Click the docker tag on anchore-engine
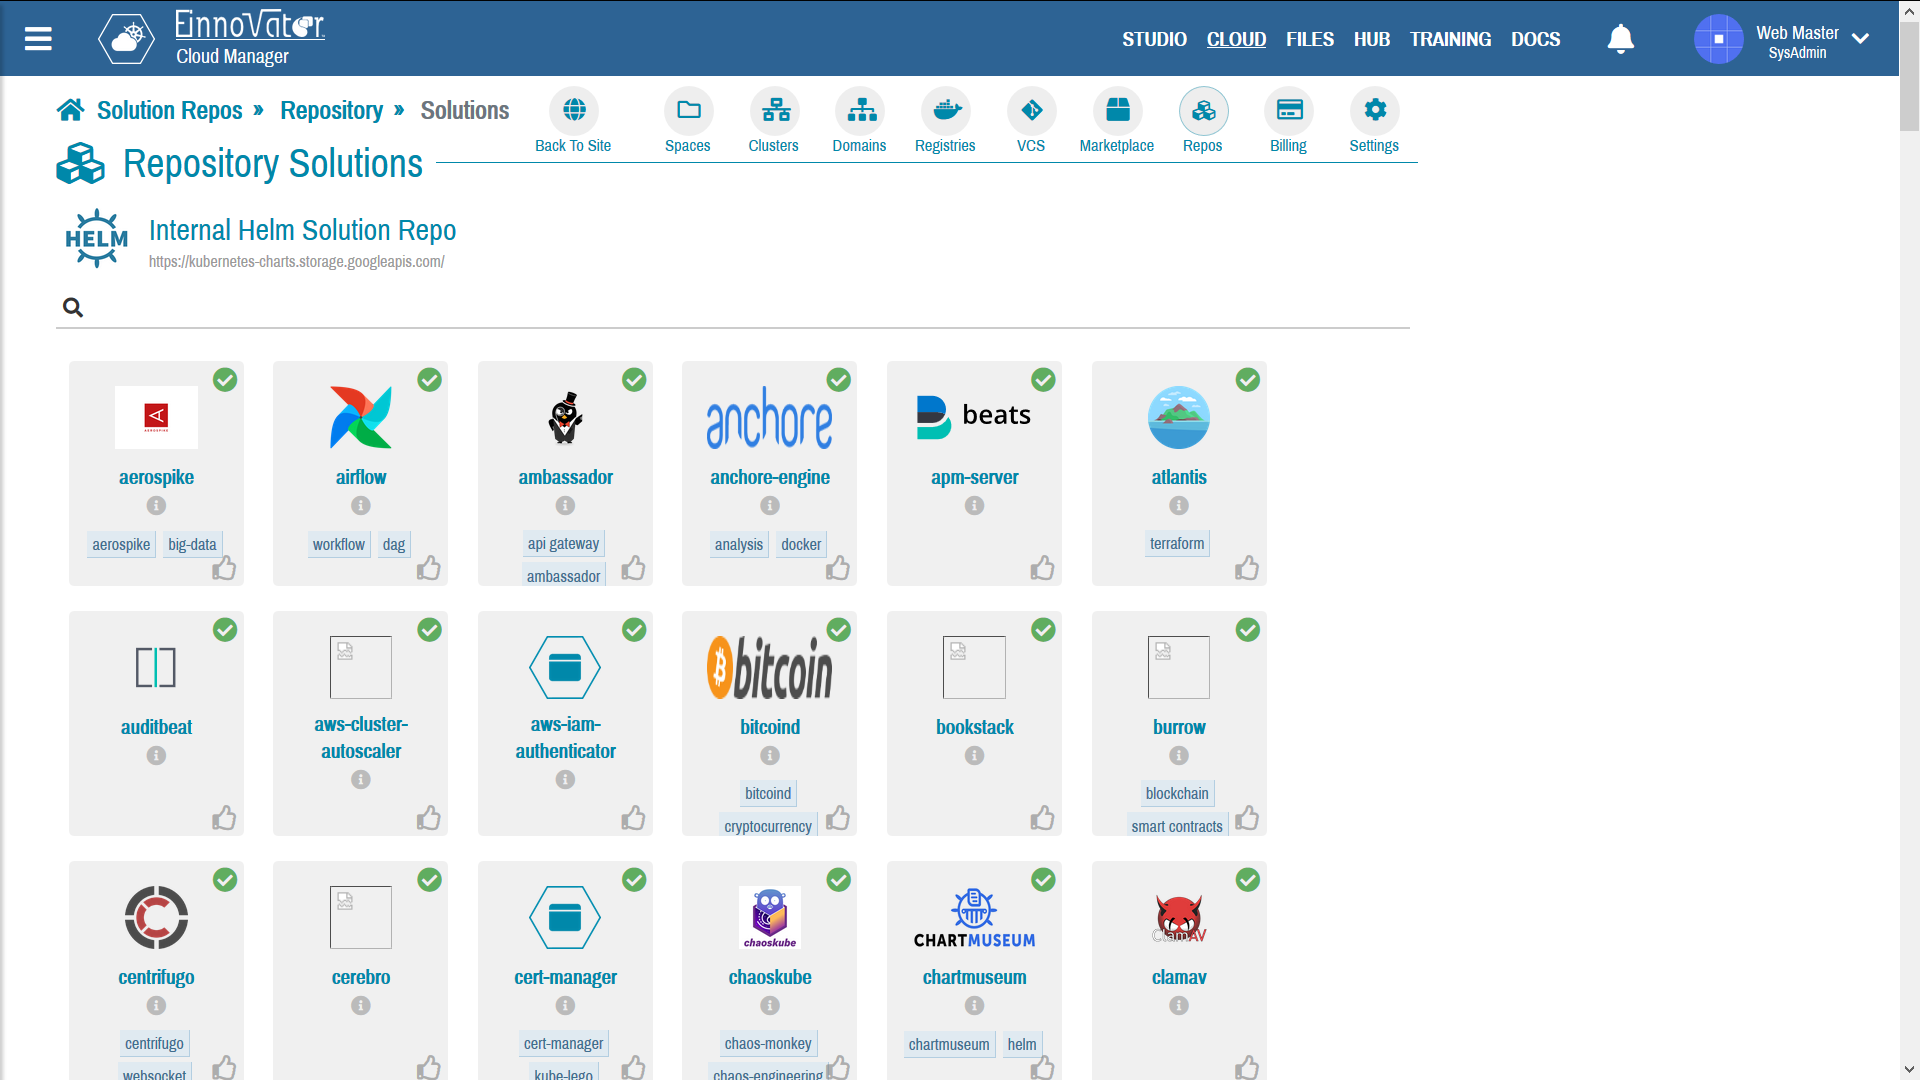1920x1080 pixels. pos(801,544)
